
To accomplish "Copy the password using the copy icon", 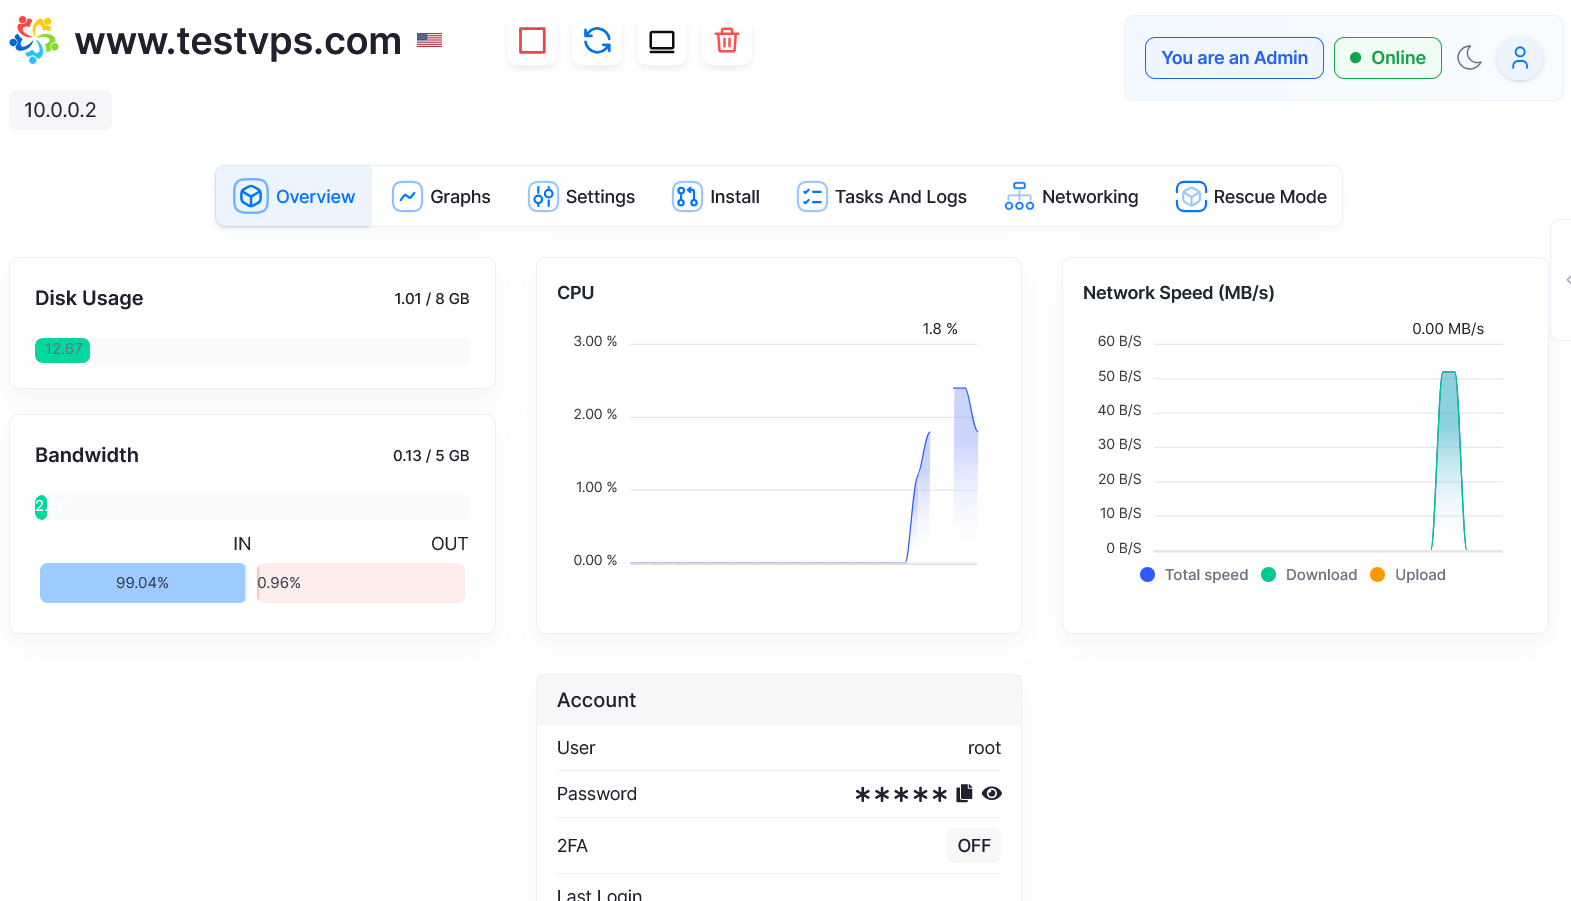I will click(x=964, y=793).
